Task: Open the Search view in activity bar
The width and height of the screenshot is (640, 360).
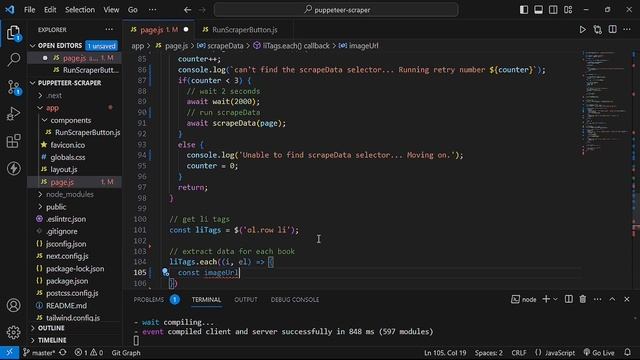Action: coord(13,60)
